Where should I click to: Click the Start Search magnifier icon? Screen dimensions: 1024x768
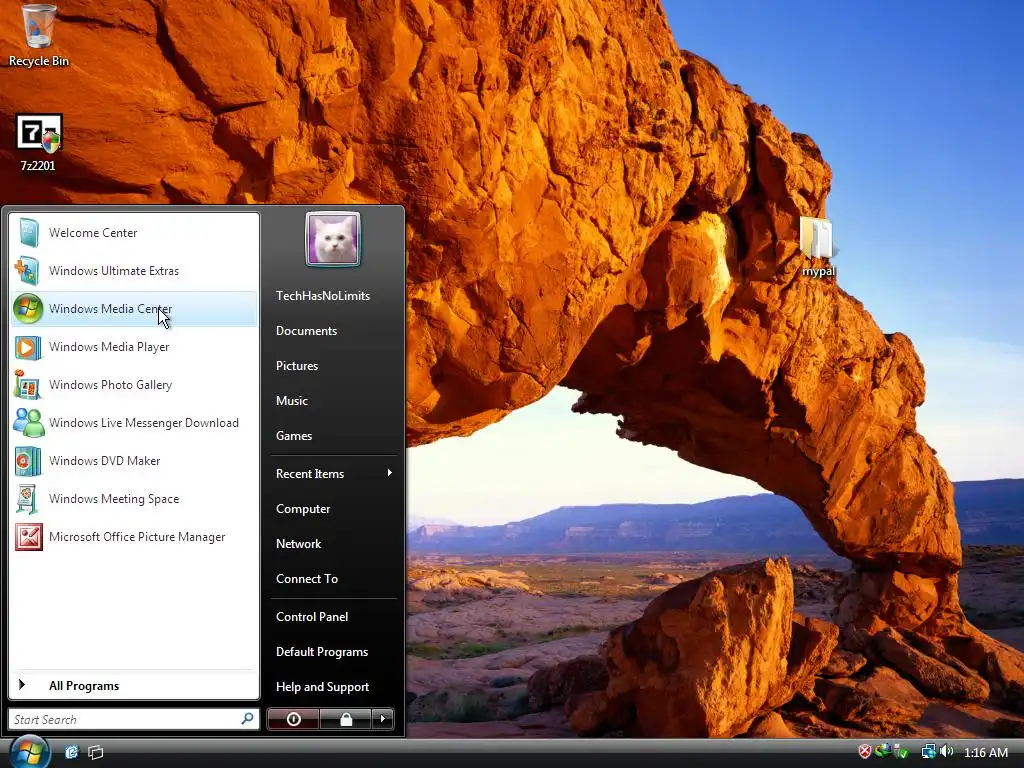(x=248, y=718)
